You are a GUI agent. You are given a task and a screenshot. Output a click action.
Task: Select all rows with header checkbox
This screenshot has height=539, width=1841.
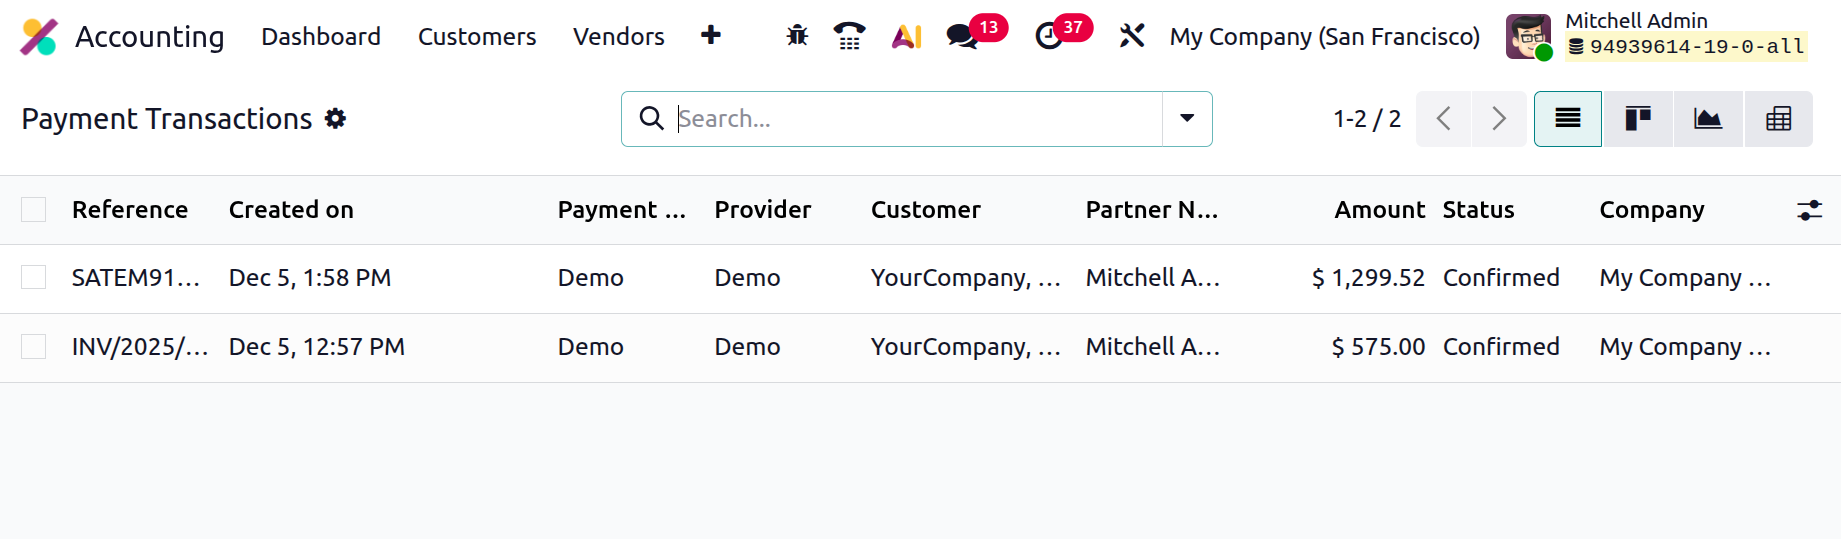34,210
